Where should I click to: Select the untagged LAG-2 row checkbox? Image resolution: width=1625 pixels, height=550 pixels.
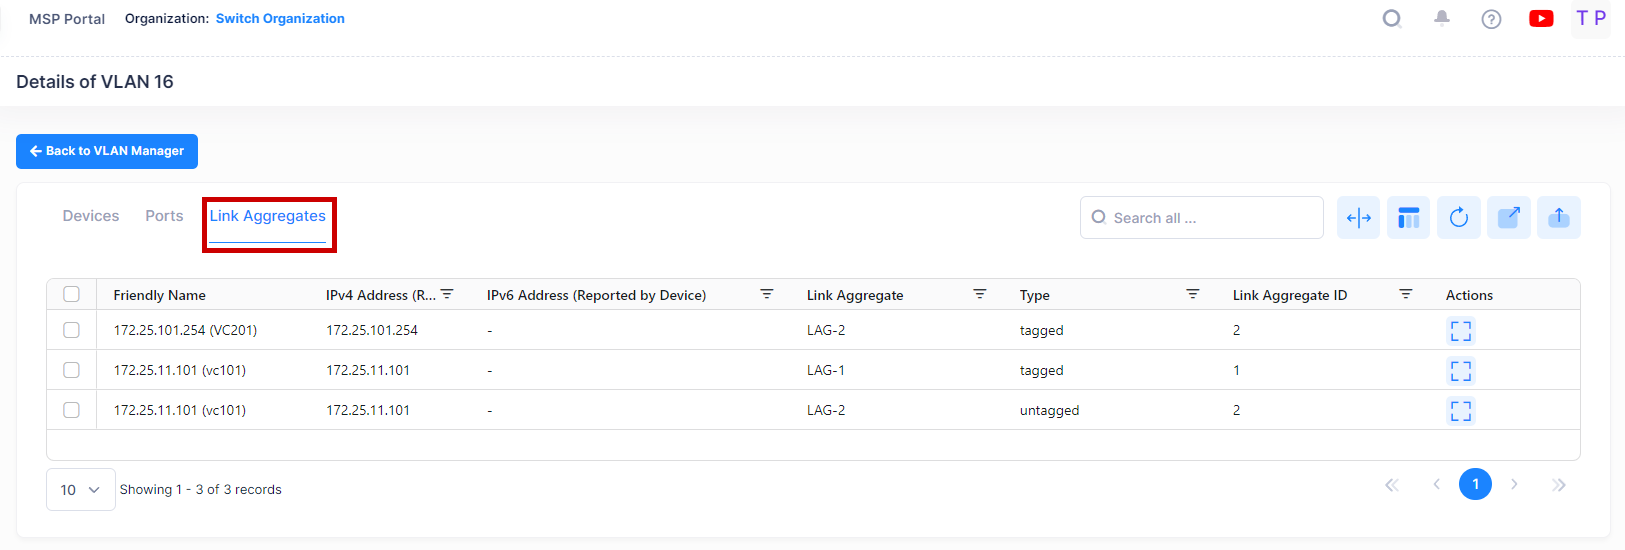pyautogui.click(x=71, y=410)
